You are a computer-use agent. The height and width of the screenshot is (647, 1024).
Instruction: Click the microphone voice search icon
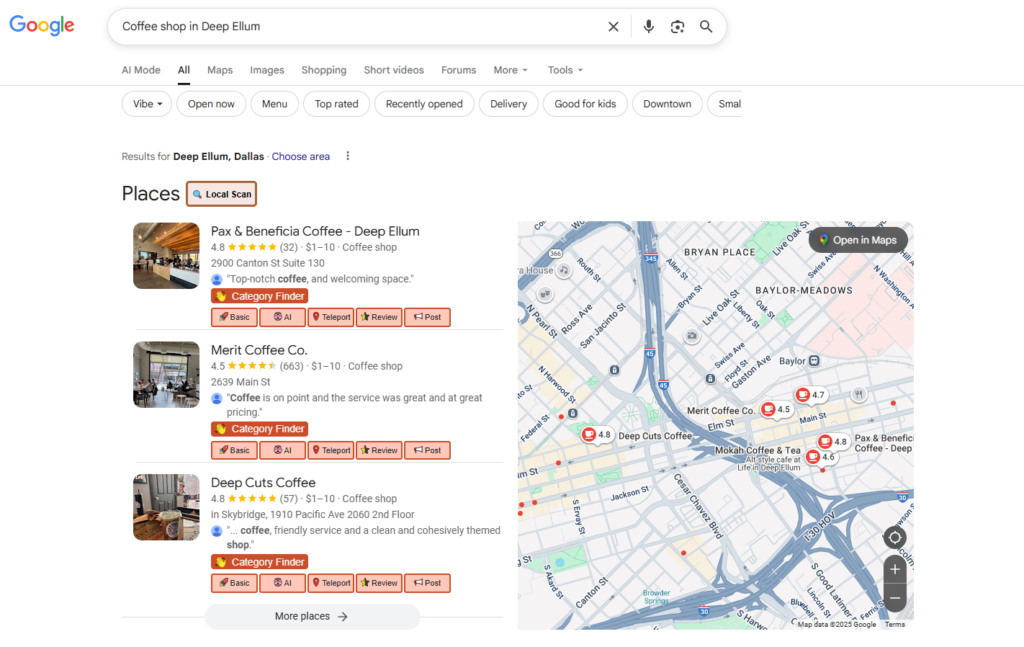[x=649, y=27]
